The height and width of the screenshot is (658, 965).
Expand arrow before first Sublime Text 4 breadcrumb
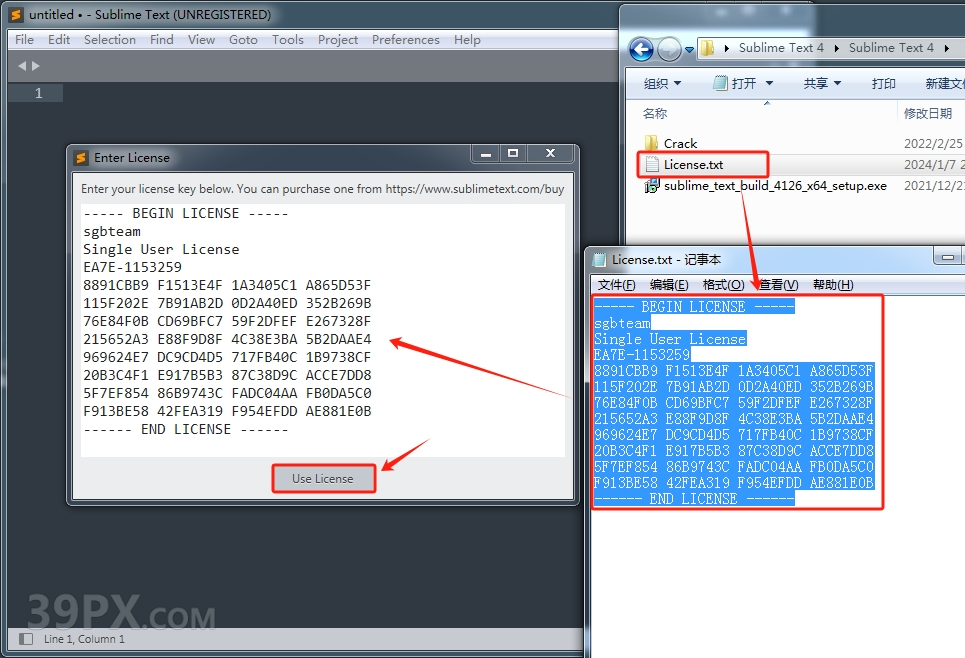pos(727,48)
